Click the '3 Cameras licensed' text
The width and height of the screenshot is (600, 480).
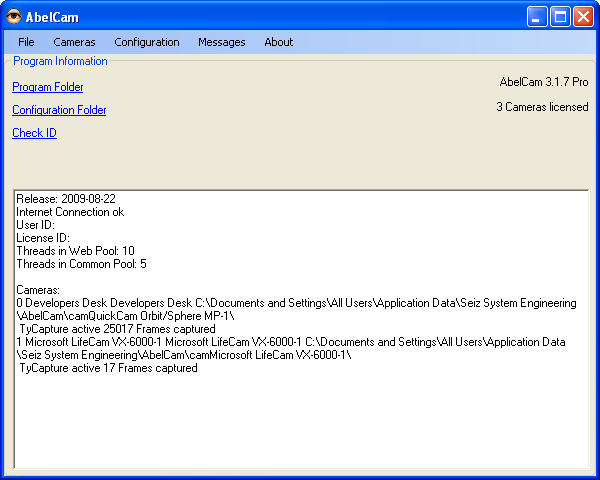click(542, 107)
